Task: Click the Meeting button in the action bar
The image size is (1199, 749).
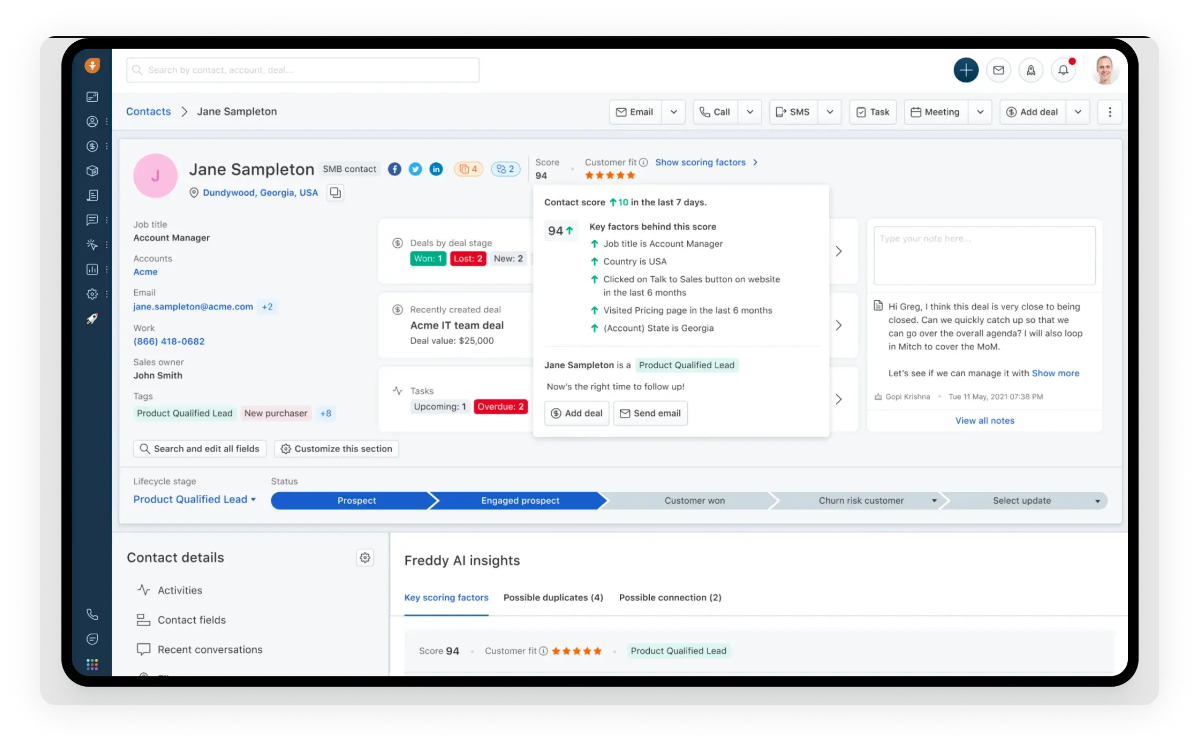Action: [x=937, y=112]
